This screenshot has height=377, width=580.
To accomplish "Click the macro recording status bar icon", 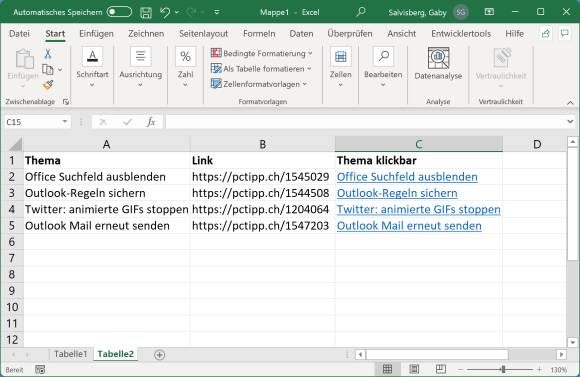I will click(40, 370).
